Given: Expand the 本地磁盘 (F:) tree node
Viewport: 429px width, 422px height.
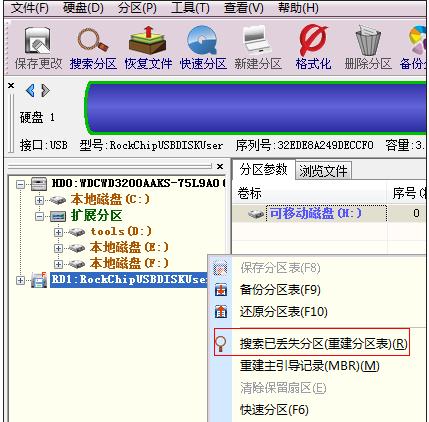Looking at the screenshot, I should click(58, 264).
